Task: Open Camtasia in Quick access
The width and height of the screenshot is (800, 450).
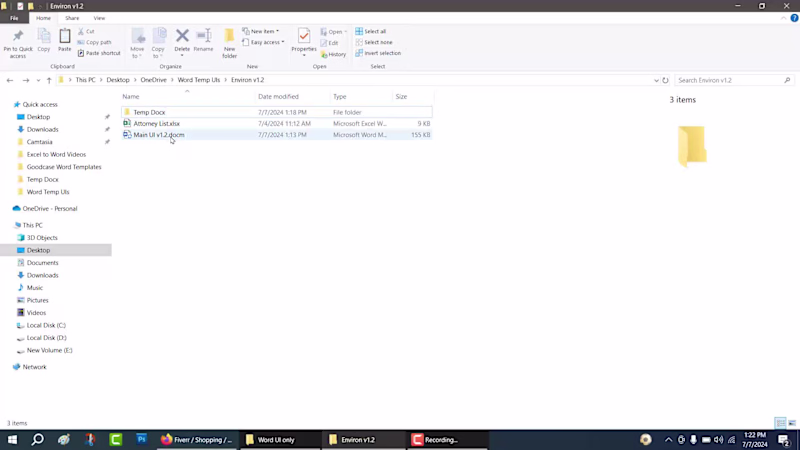Action: [39, 142]
